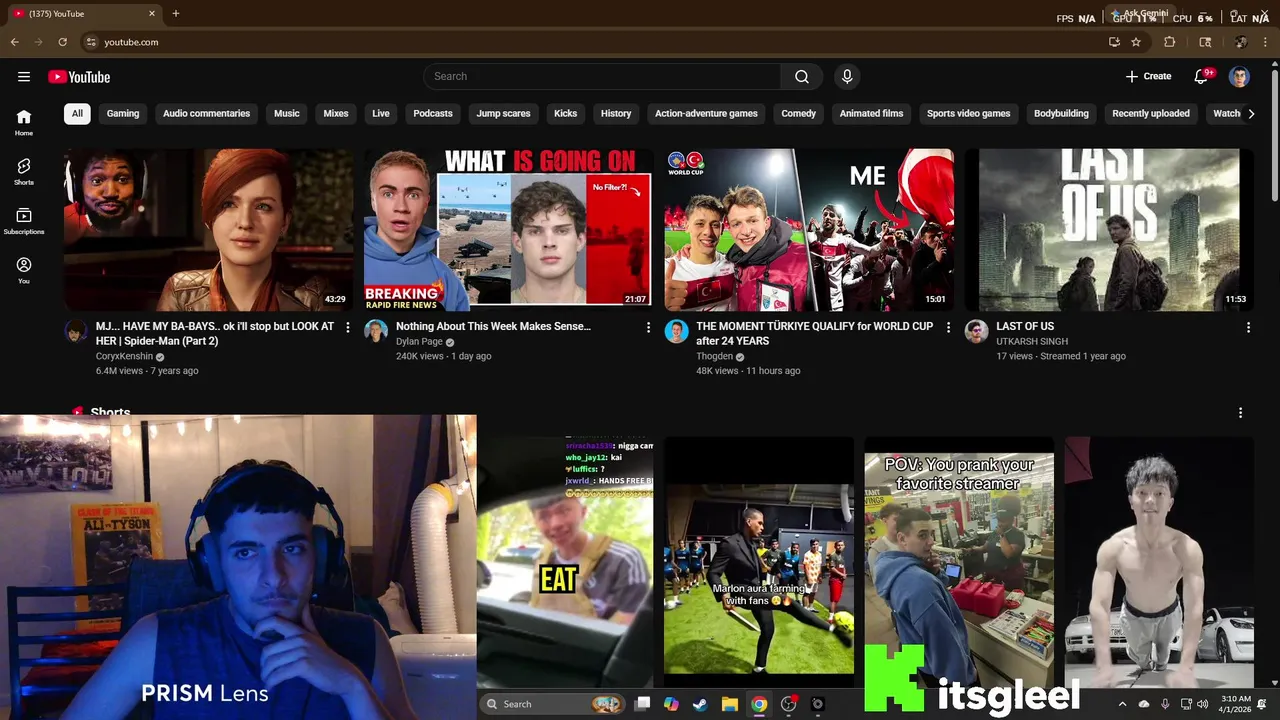Open the Chrome three-dot menu
The image size is (1280, 720).
point(1265,42)
